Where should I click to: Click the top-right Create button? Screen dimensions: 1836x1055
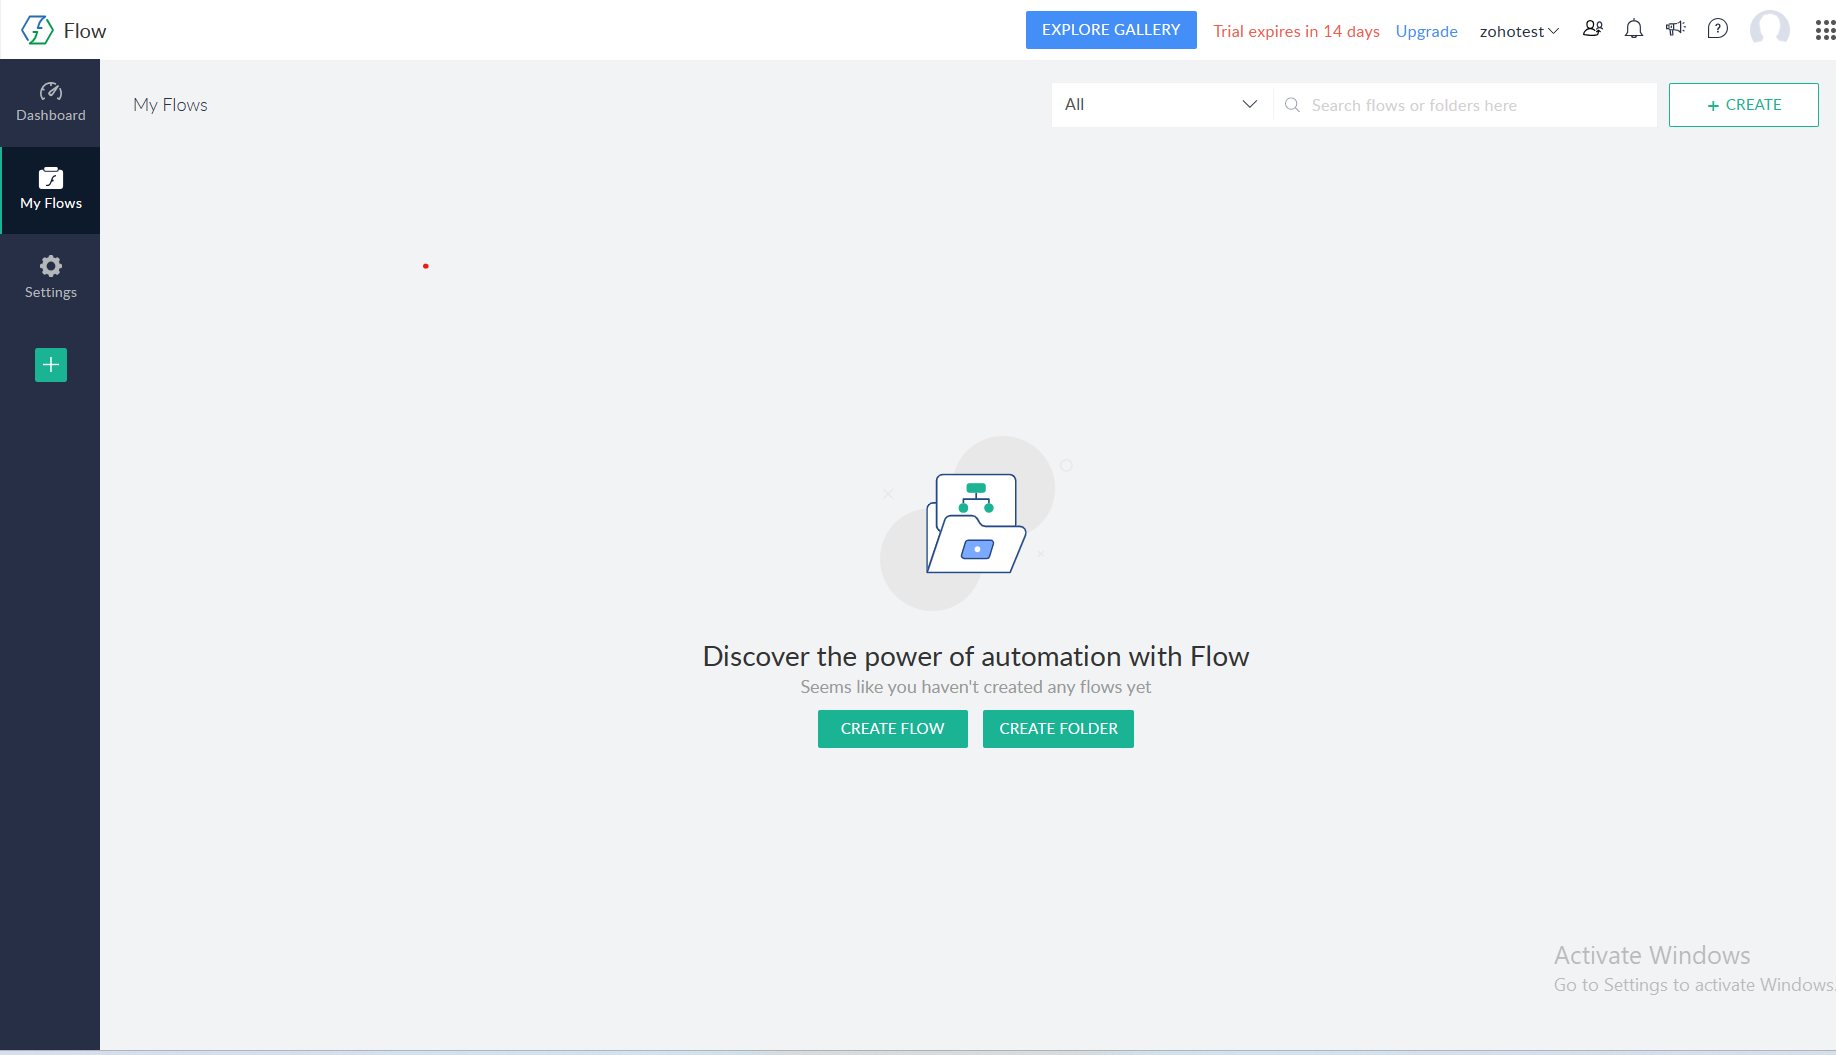coord(1743,105)
